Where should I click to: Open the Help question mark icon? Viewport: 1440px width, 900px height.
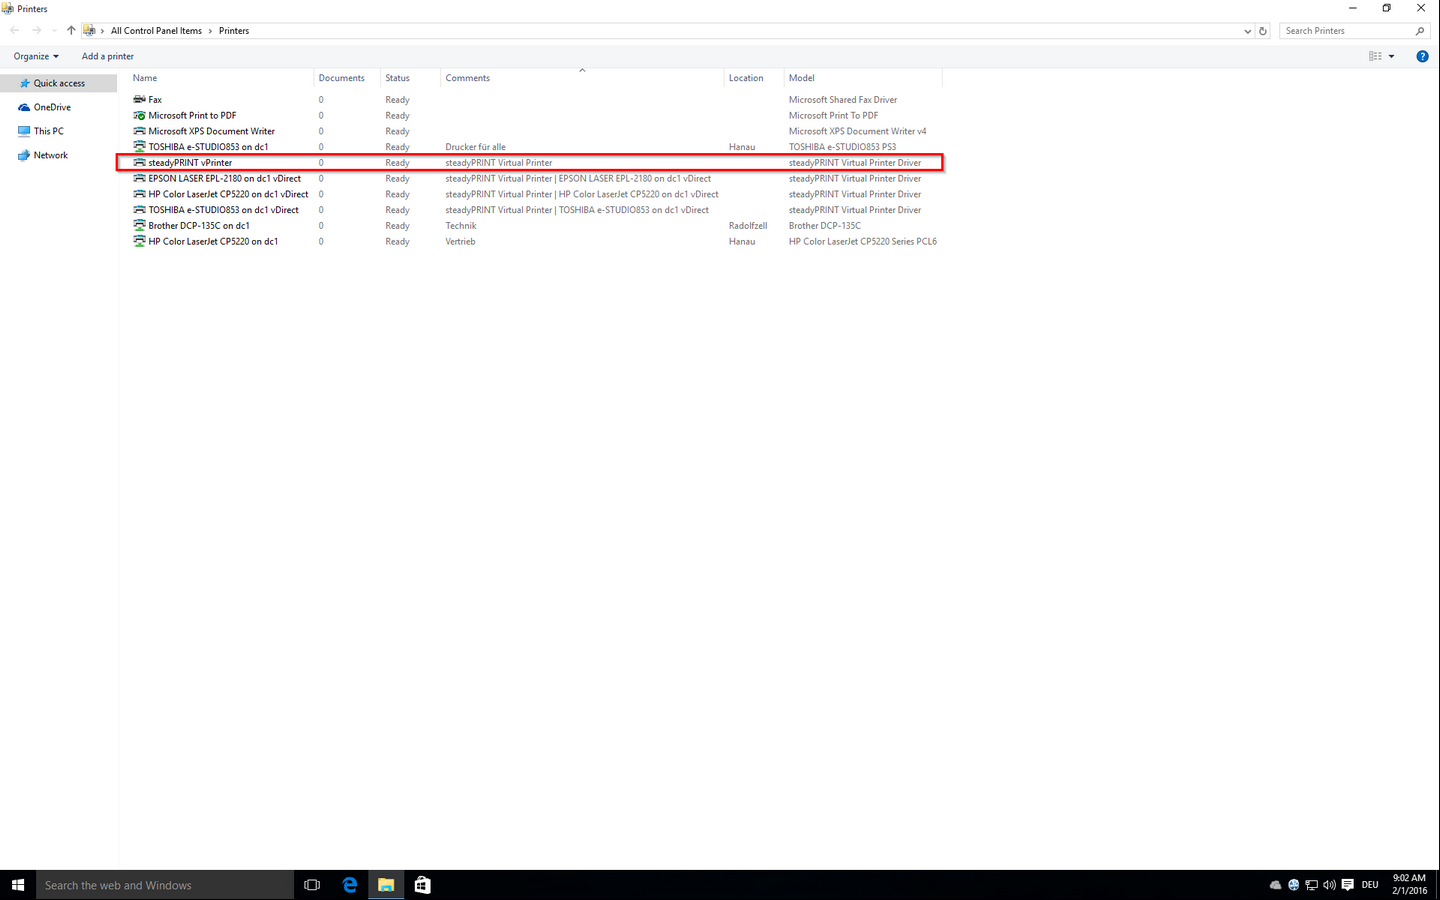[x=1422, y=56]
